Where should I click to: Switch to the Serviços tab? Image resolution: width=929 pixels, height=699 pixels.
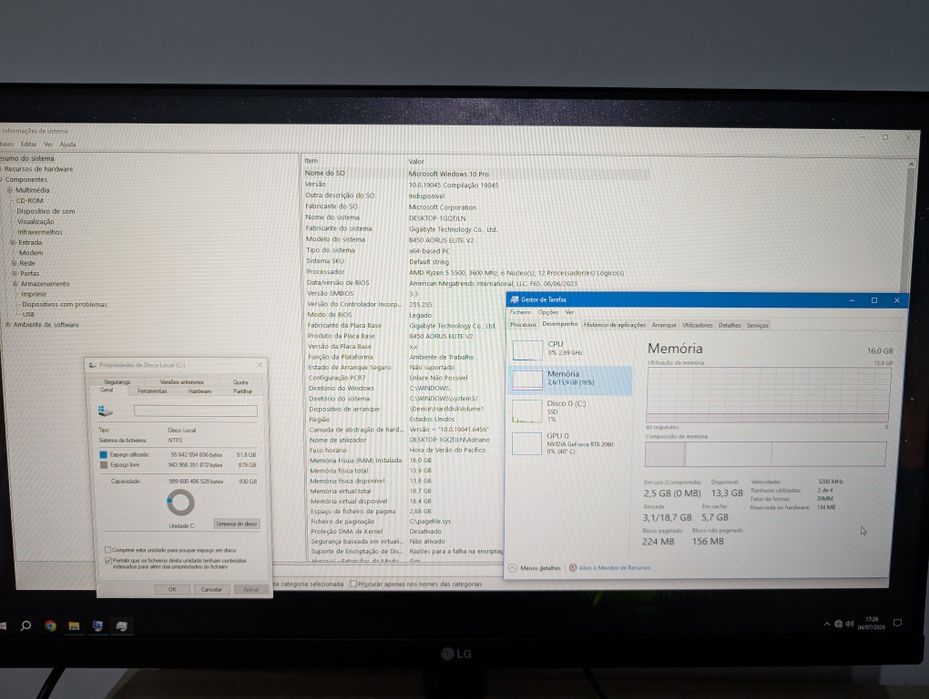point(757,325)
